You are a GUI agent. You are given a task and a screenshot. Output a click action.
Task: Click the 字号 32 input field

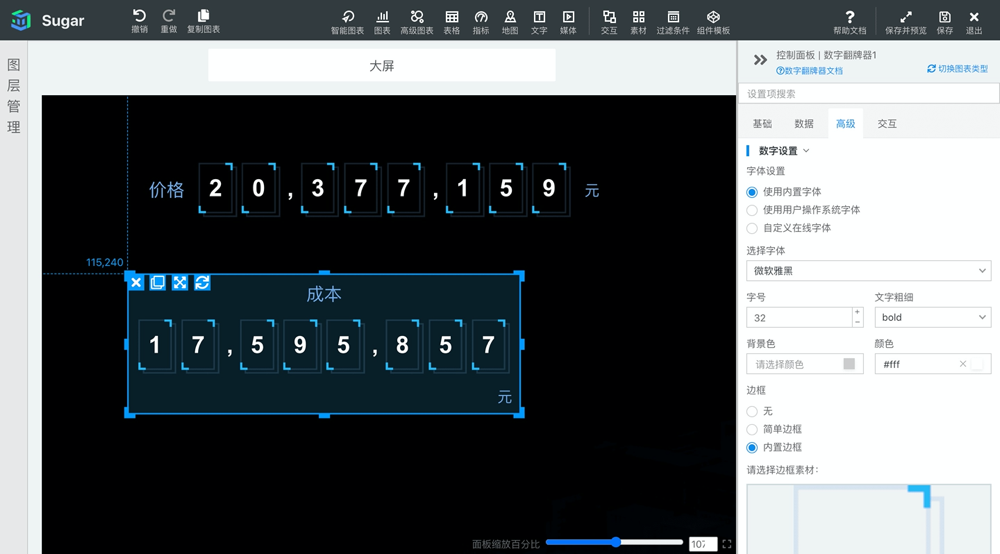click(799, 317)
